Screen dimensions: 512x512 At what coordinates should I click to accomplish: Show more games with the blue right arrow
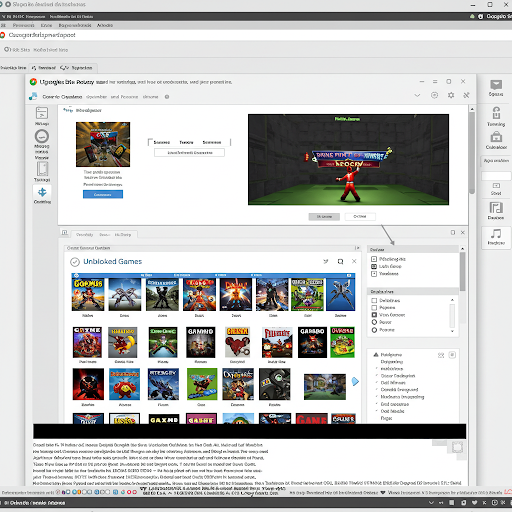tap(355, 381)
